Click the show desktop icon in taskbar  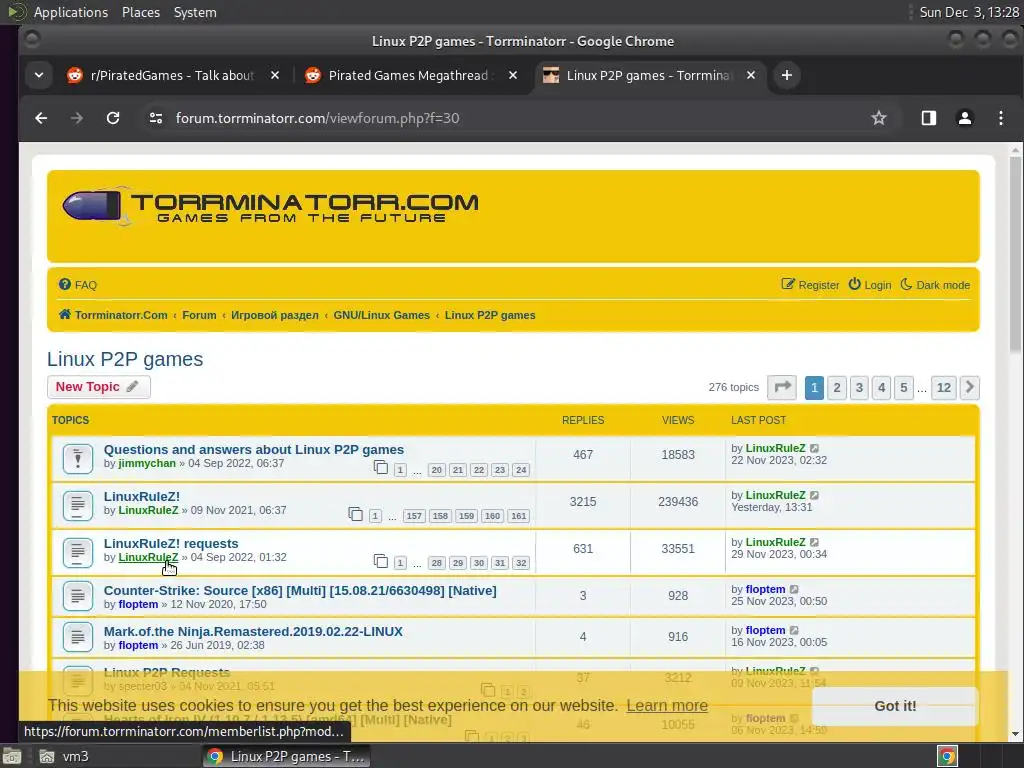12,756
